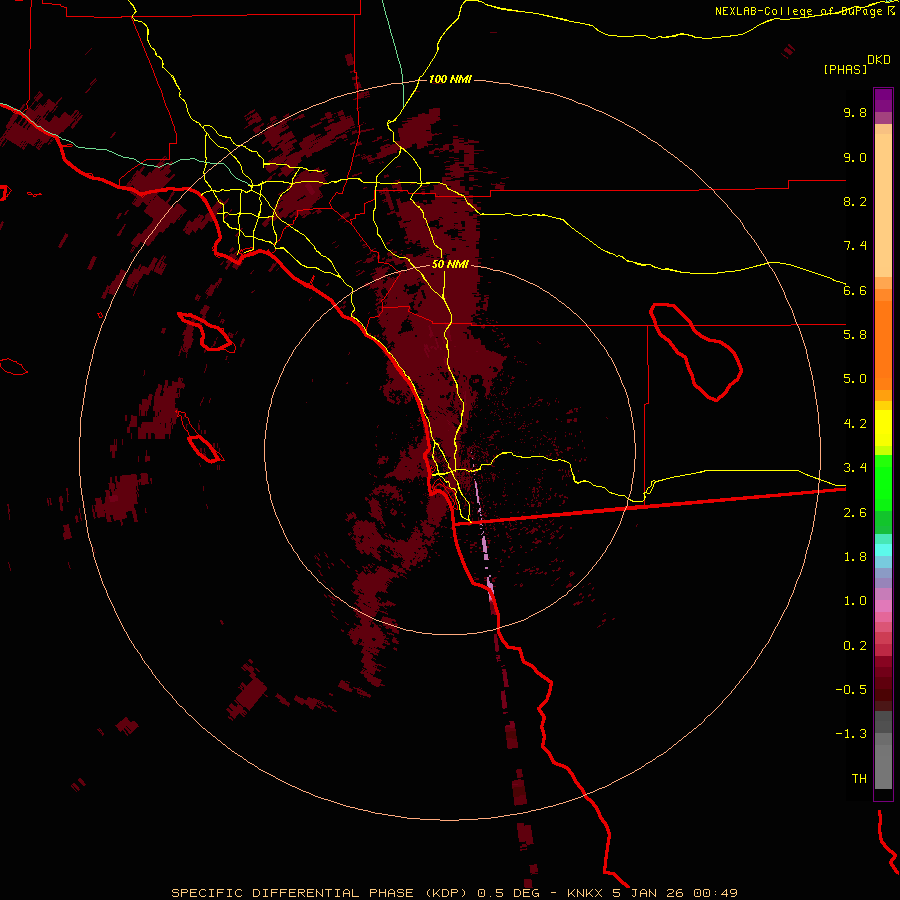Select the 3.4 scale label
The image size is (900, 900).
tap(855, 468)
